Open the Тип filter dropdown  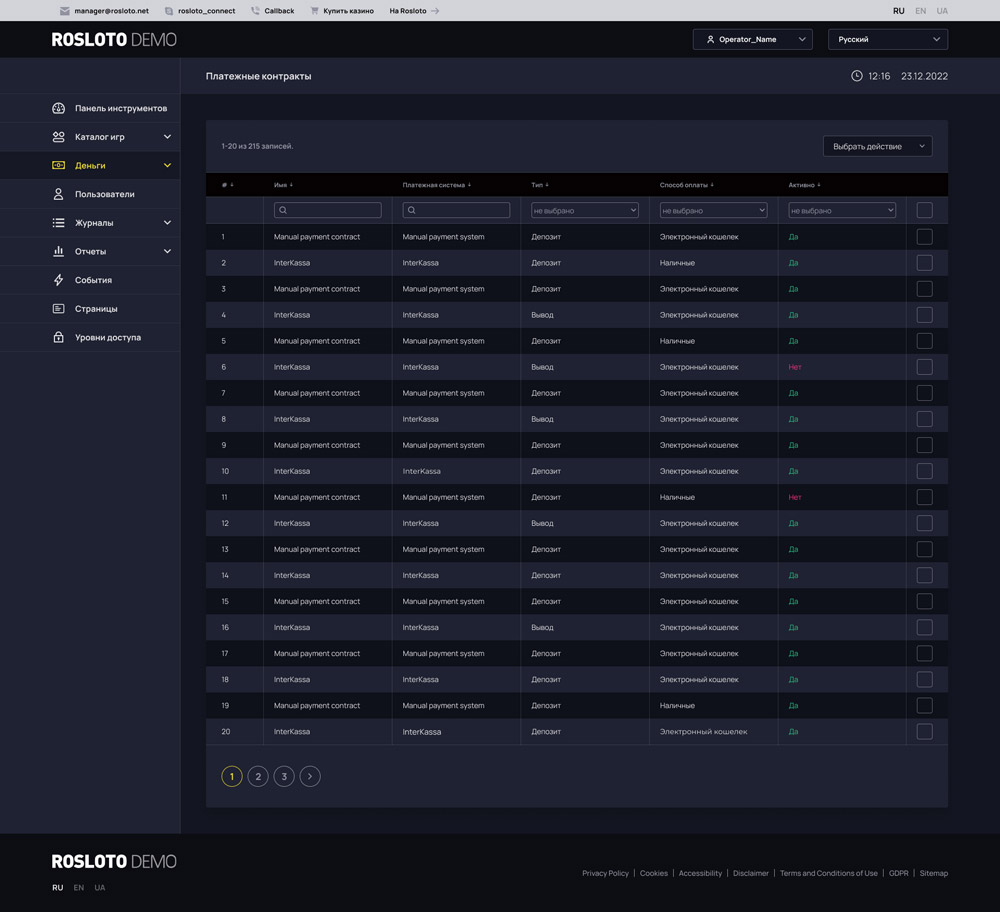coord(584,210)
